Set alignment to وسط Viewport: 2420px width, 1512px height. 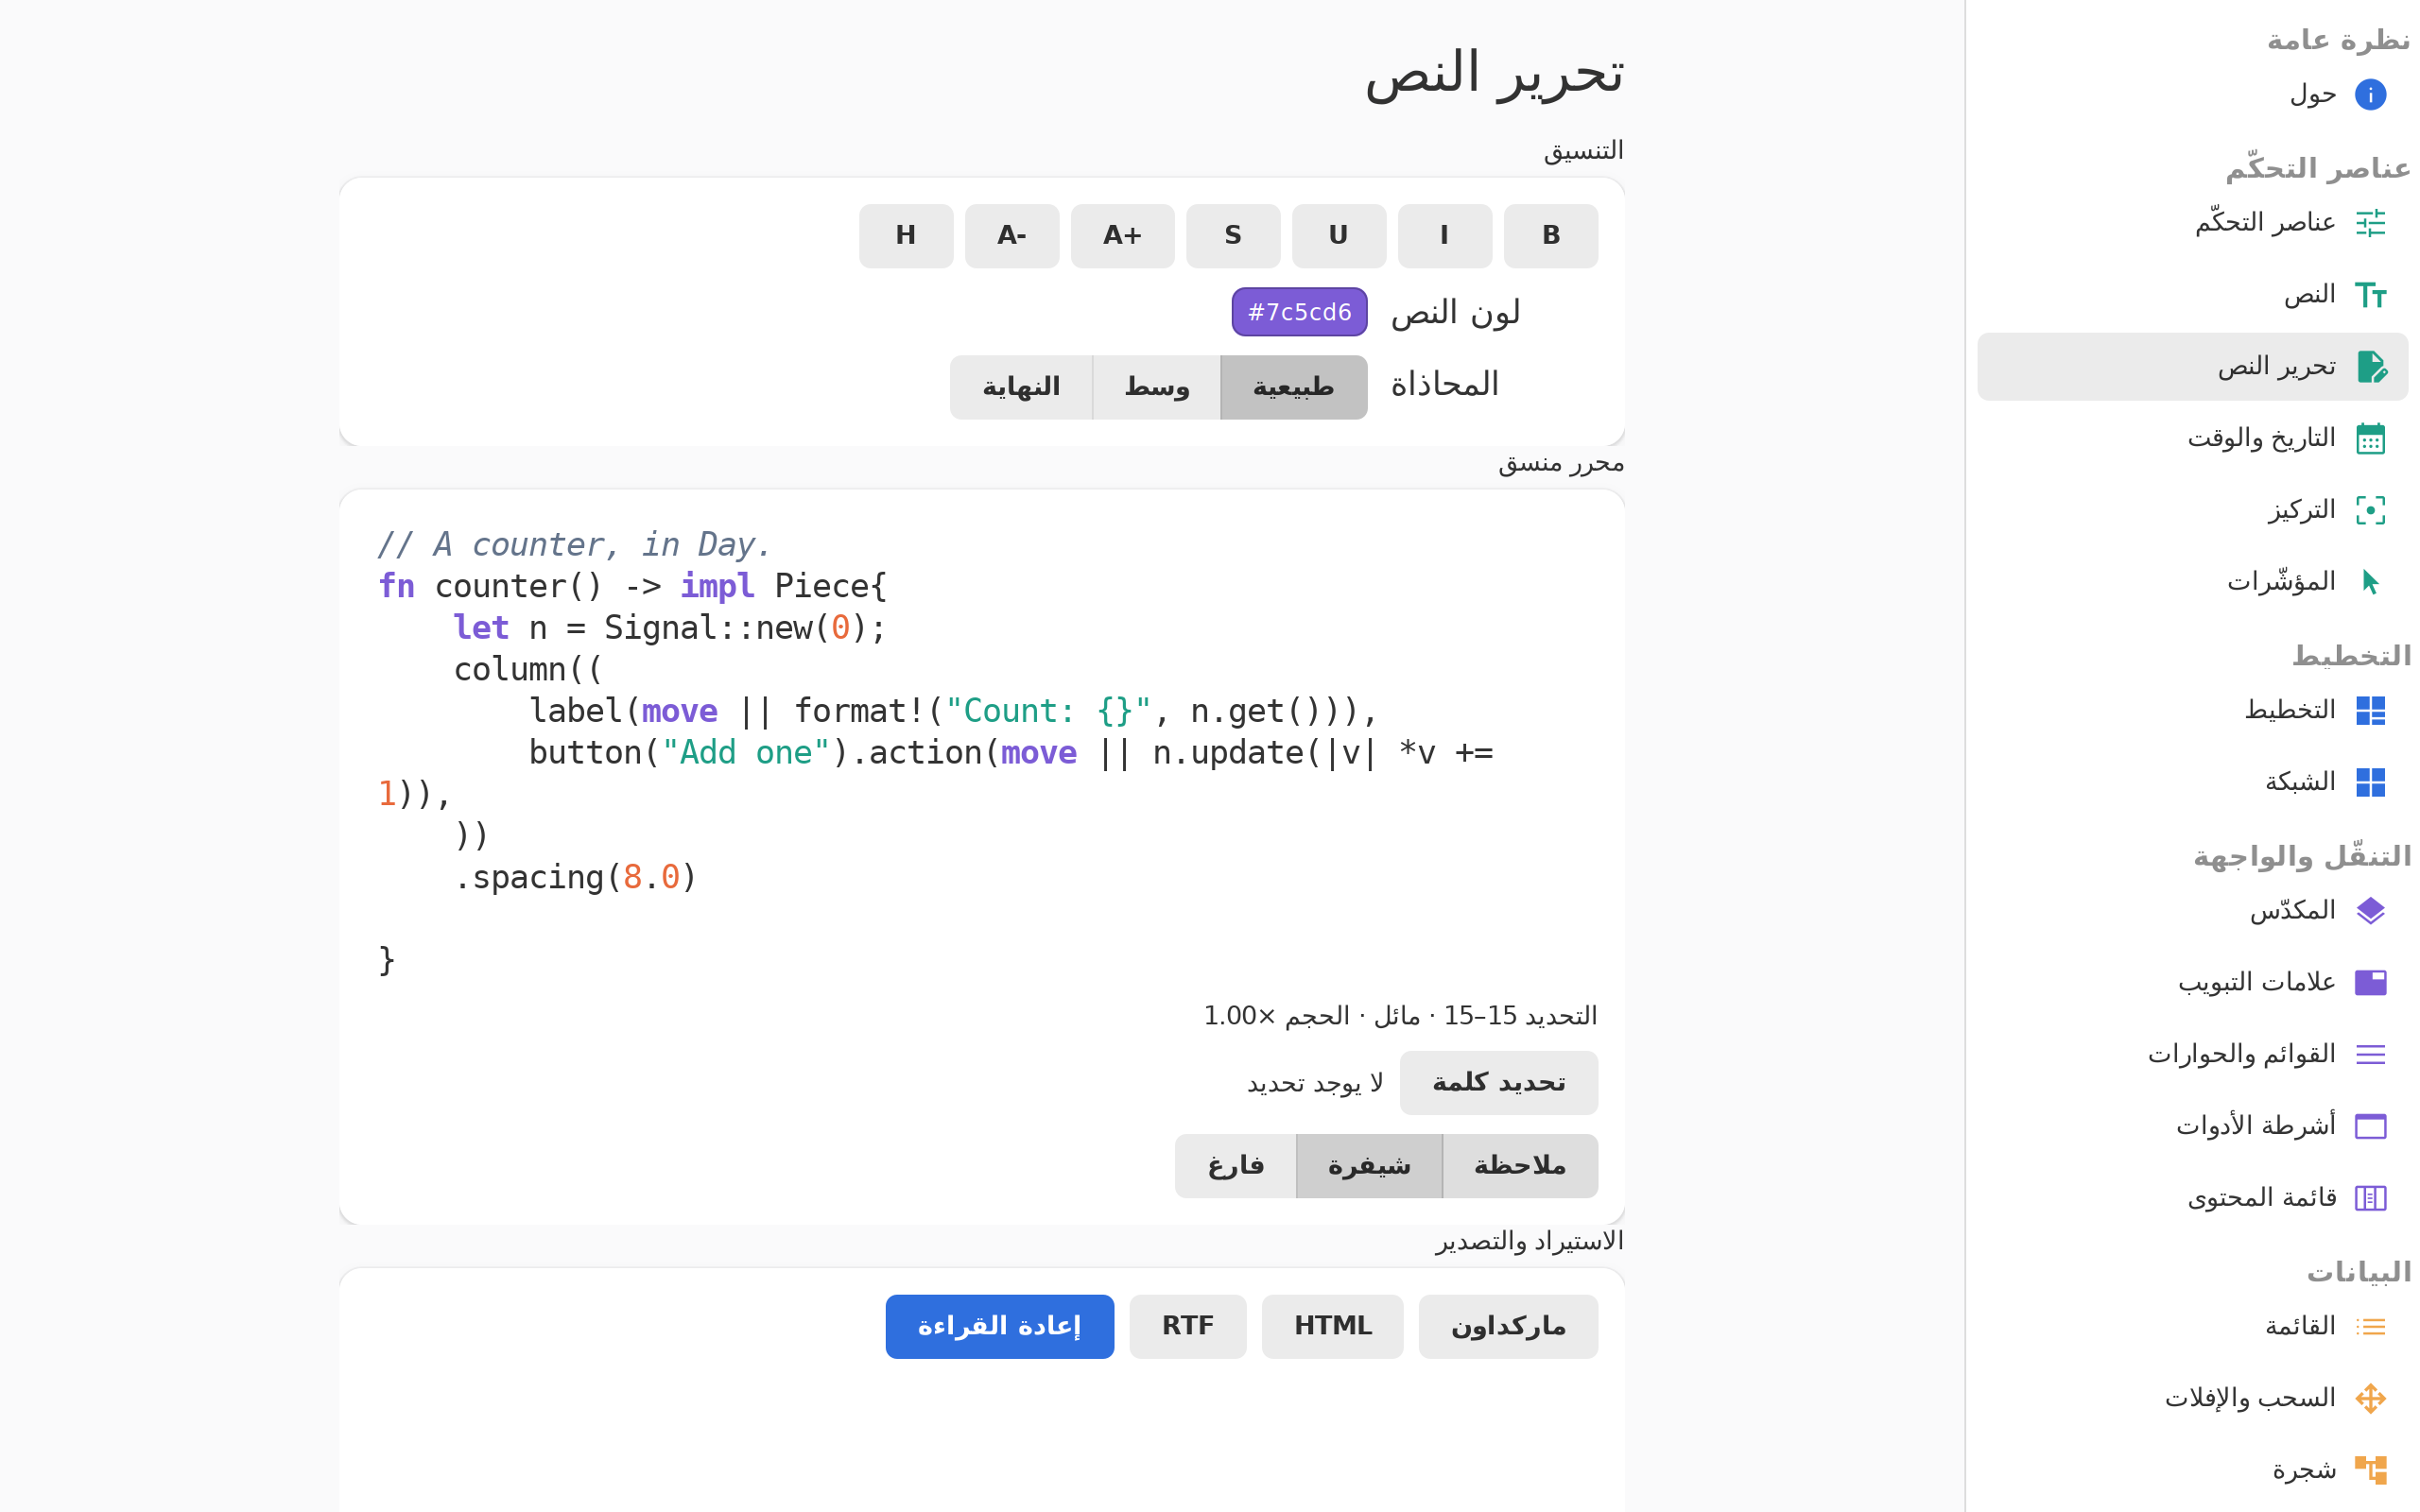[x=1156, y=387]
